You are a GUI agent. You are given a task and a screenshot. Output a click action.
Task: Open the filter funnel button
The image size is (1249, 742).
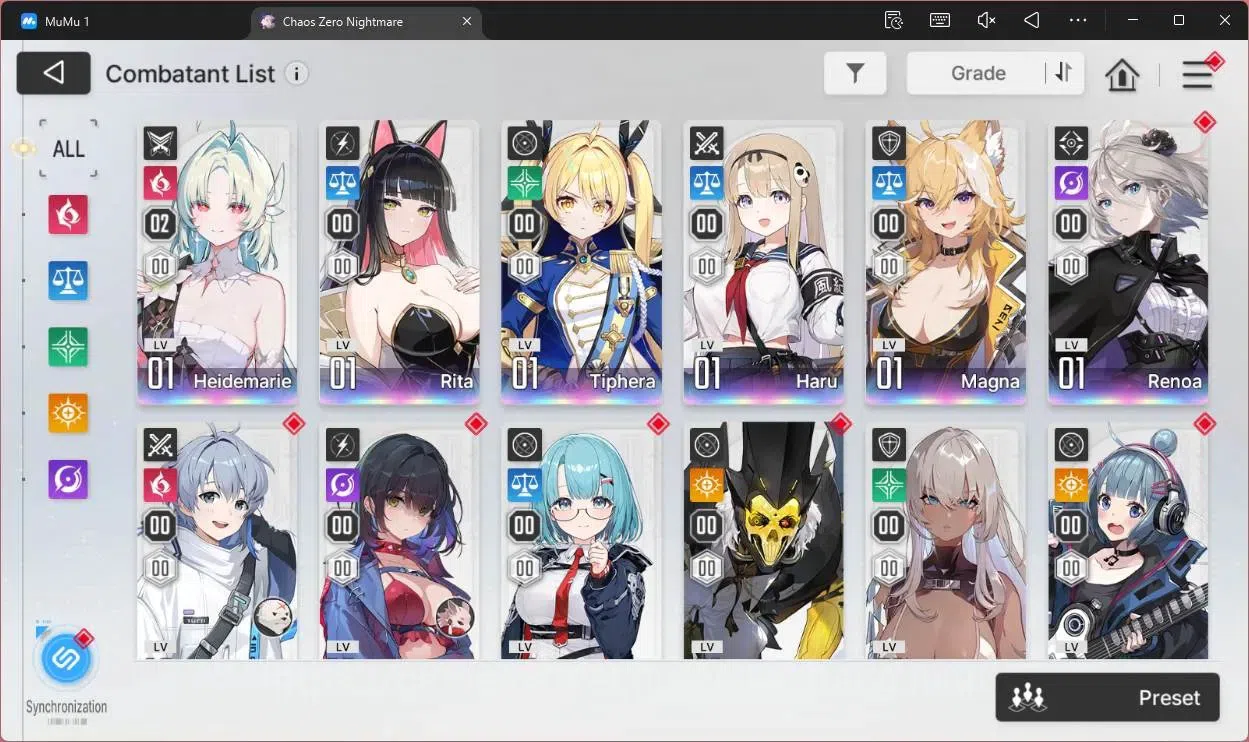pos(855,73)
